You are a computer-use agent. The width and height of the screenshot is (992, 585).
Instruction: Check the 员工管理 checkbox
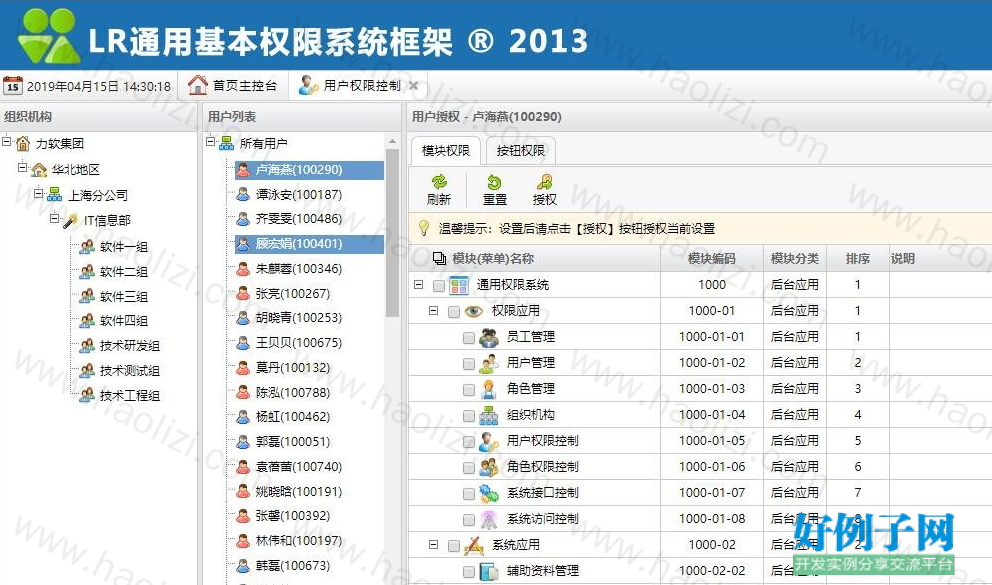(x=469, y=338)
